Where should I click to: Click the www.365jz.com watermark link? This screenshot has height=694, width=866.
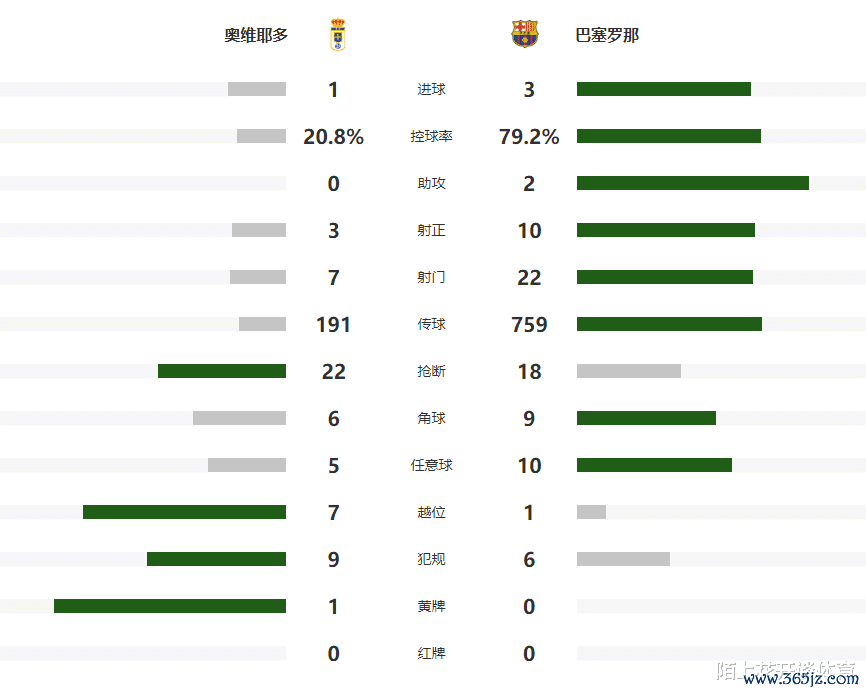click(x=800, y=679)
